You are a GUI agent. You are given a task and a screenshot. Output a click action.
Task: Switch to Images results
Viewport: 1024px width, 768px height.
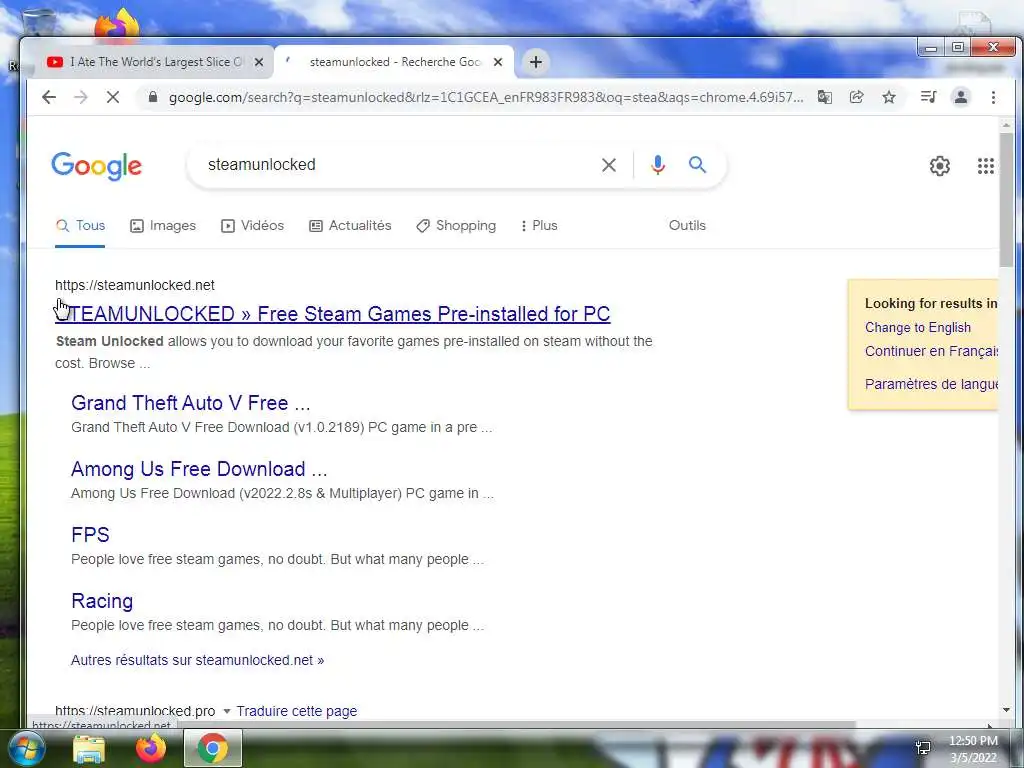coord(163,226)
